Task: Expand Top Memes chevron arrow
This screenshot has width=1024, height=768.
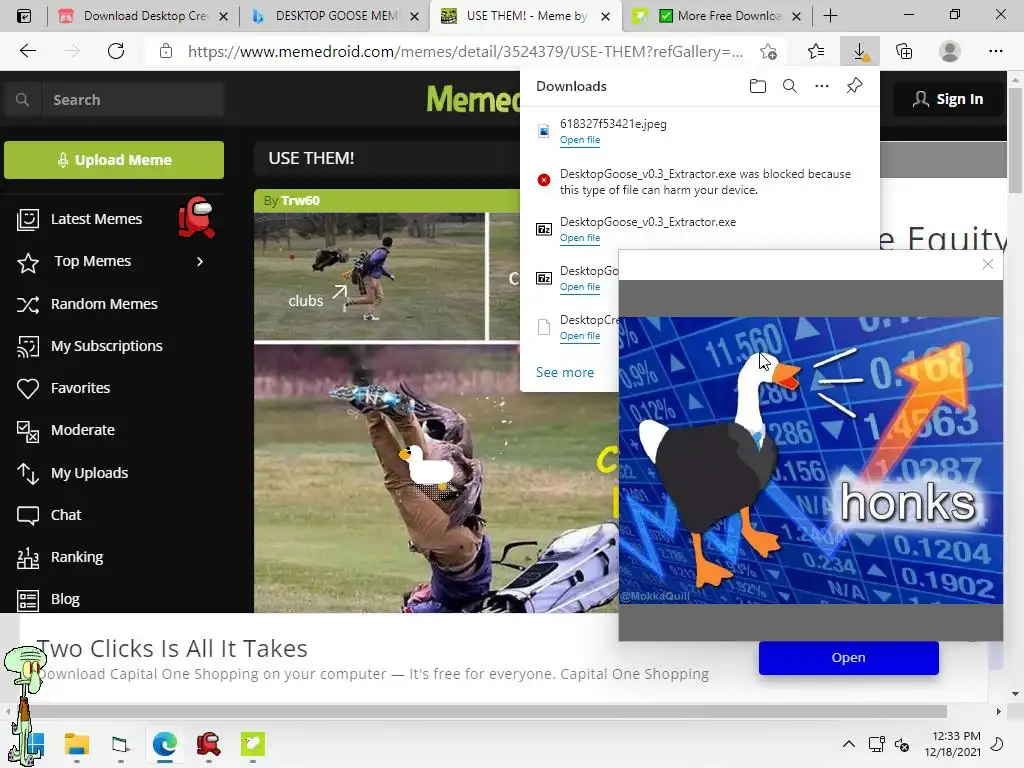Action: click(x=200, y=261)
